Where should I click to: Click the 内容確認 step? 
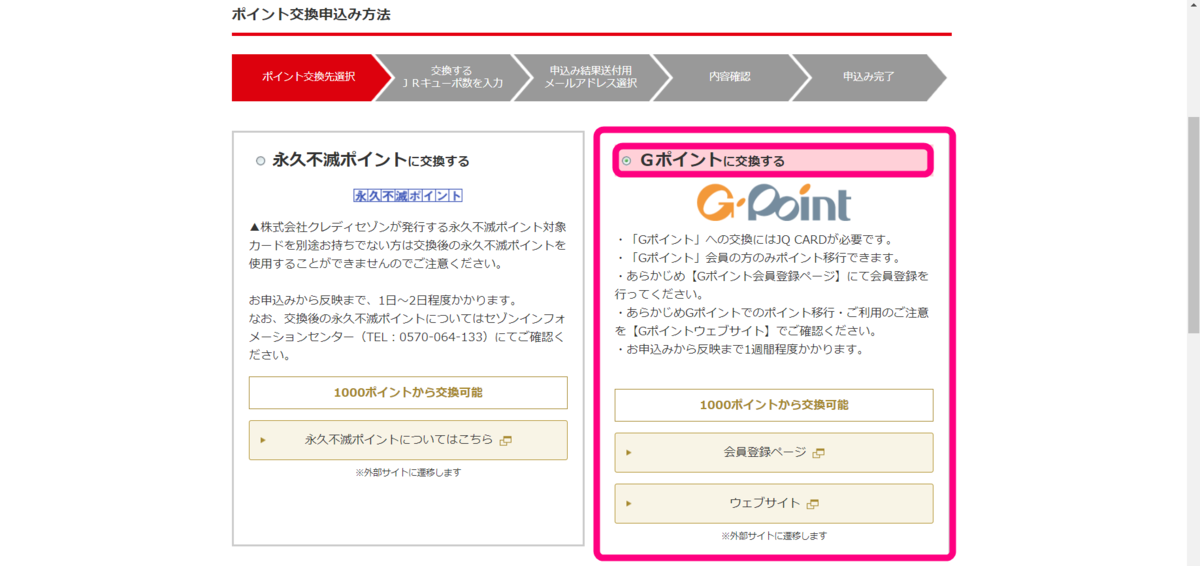730,77
